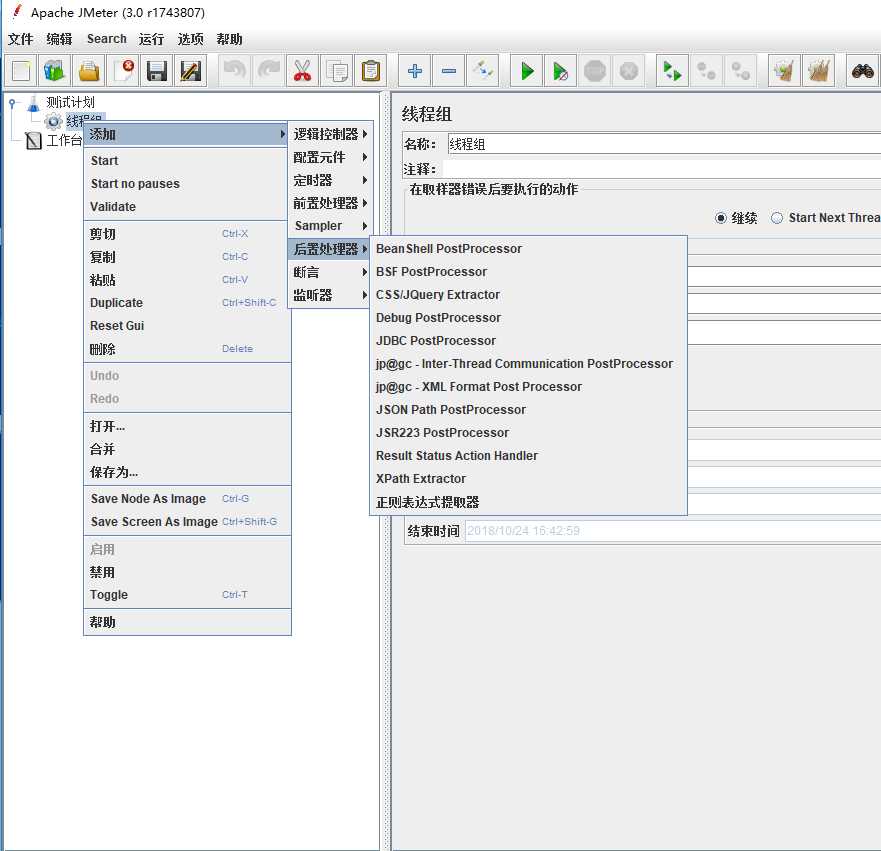Screen dimensions: 881x851
Task: Choose Result Status Action Handler
Action: (528, 456)
